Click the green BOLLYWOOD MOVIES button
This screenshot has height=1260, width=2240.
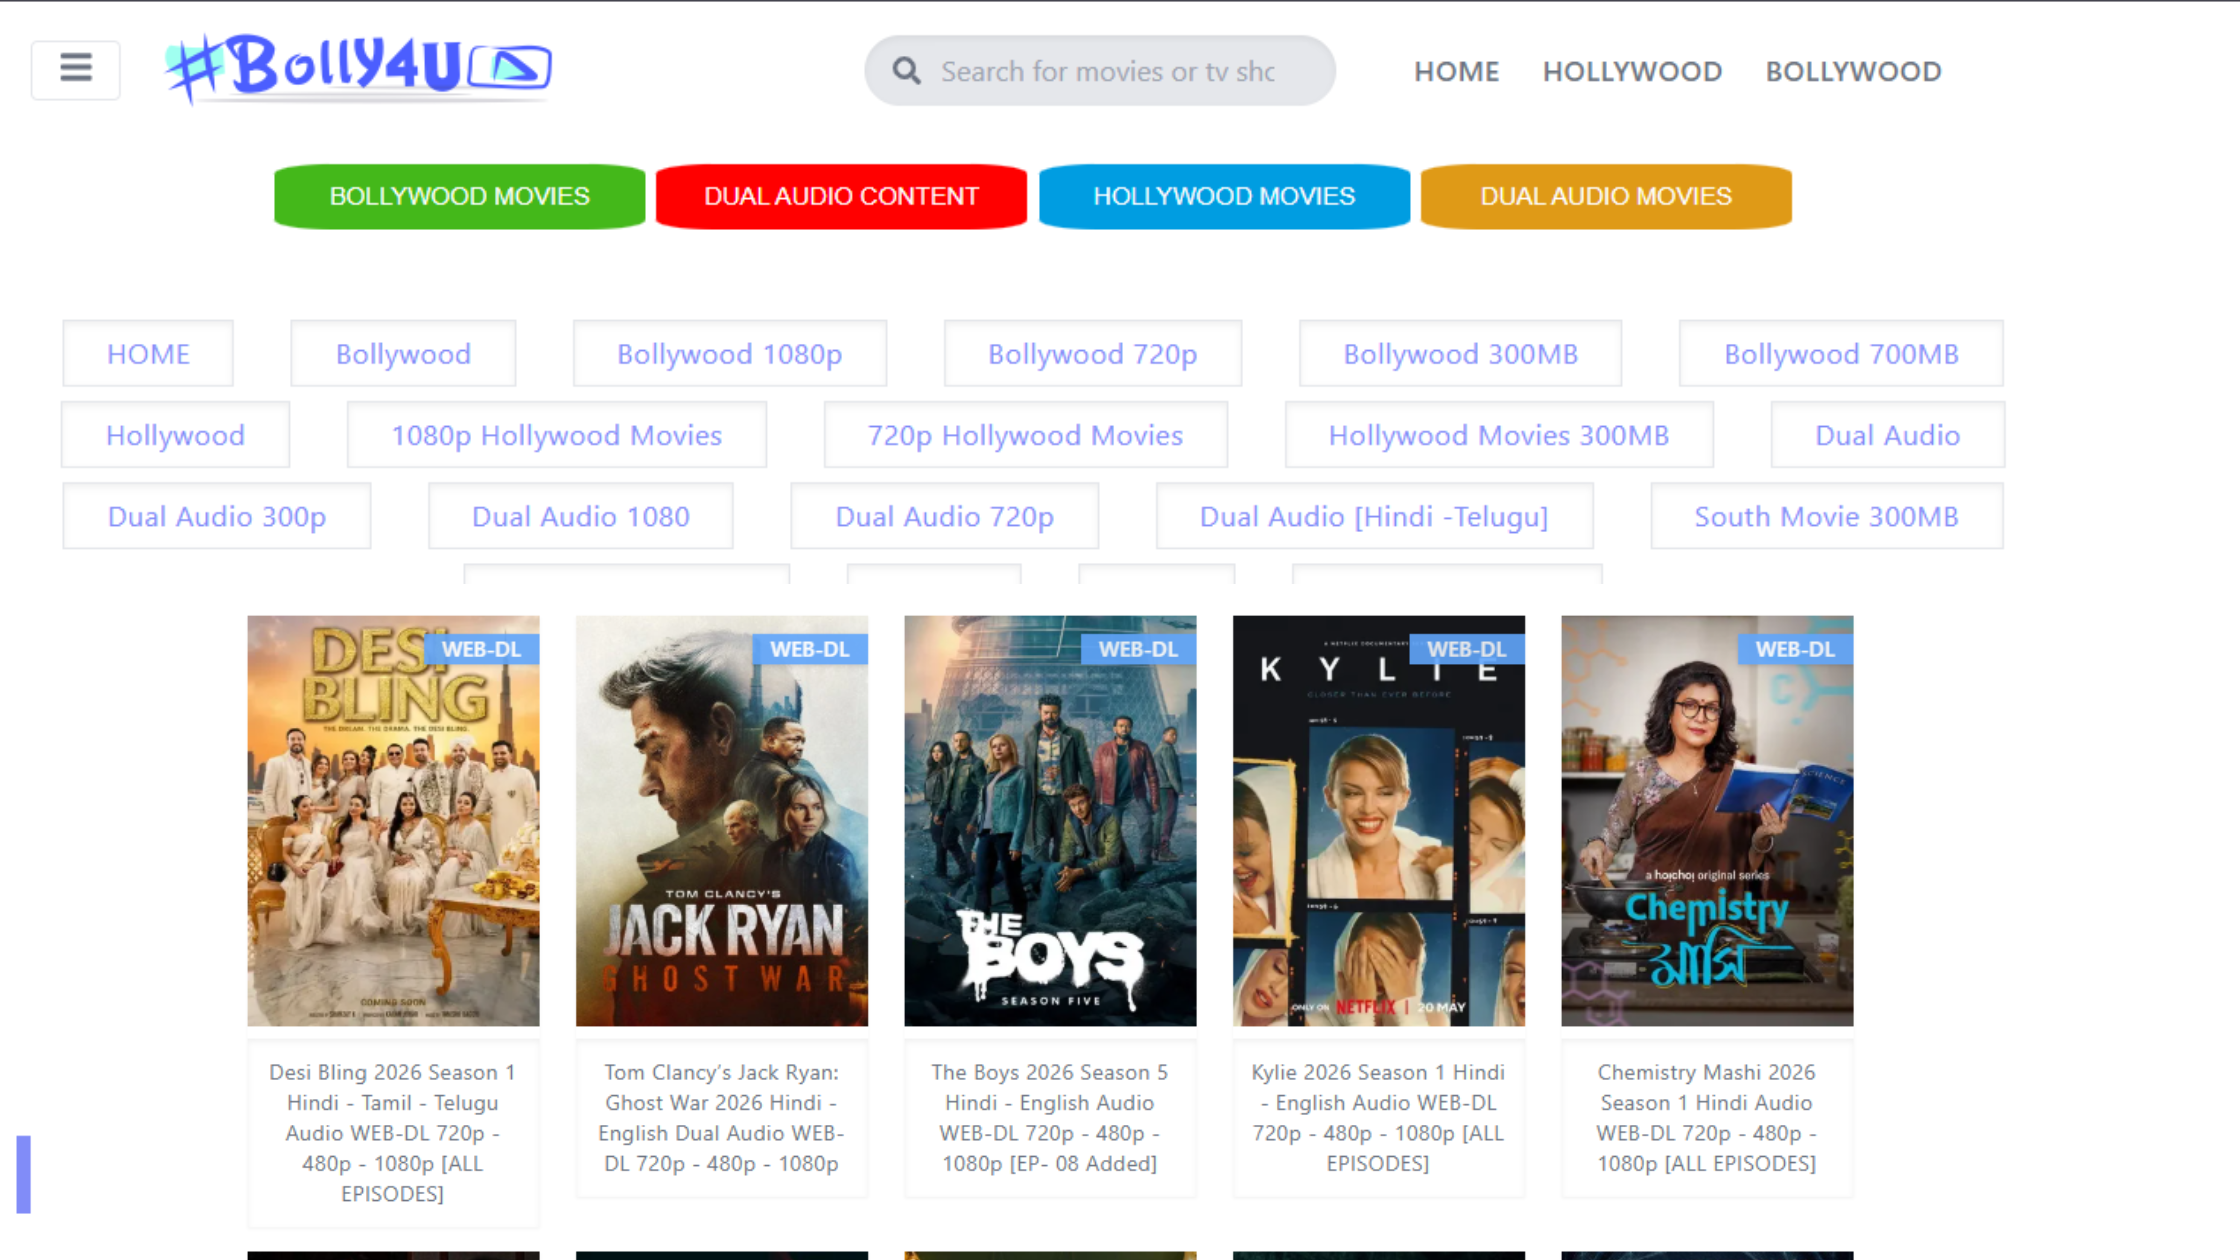pyautogui.click(x=460, y=196)
